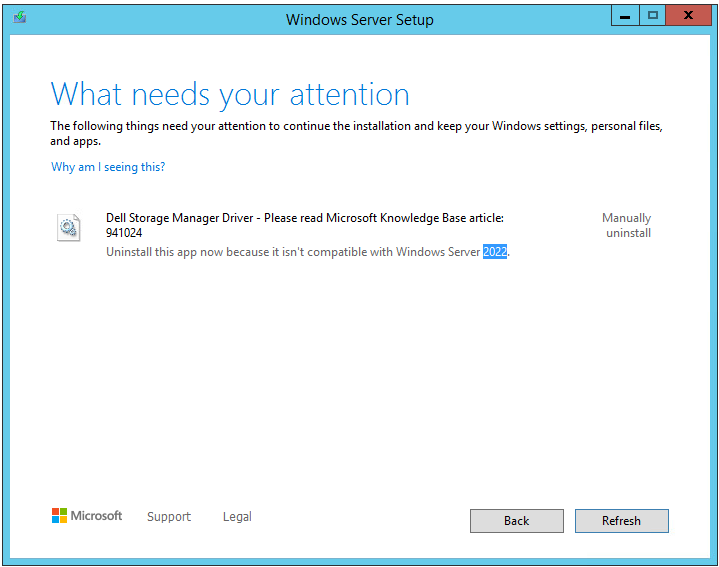Open the Support link
The height and width of the screenshot is (567, 719).
coord(169,517)
